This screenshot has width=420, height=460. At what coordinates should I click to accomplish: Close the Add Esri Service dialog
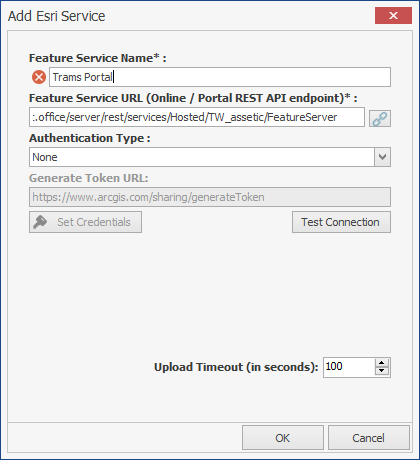[x=393, y=16]
